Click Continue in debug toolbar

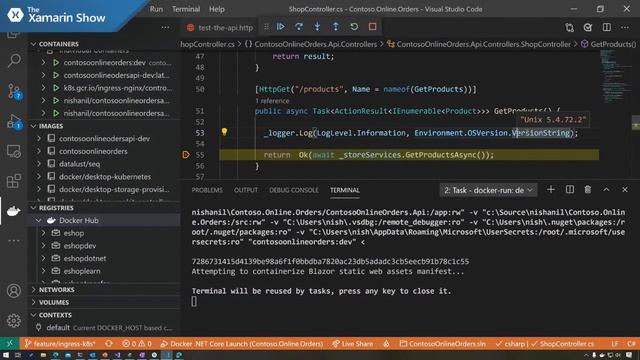(281, 27)
